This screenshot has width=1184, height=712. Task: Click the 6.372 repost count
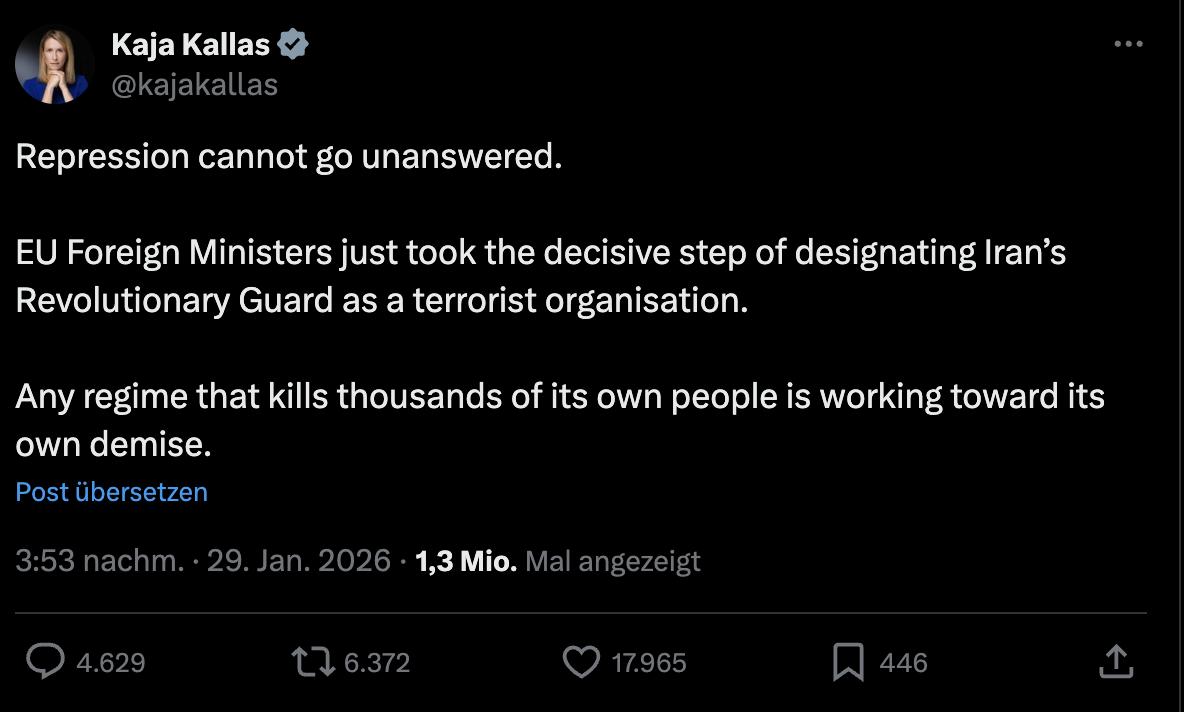point(376,662)
